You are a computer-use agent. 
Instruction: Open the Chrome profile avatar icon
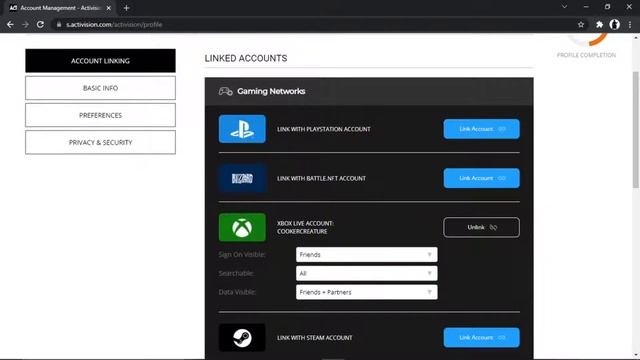tap(614, 24)
